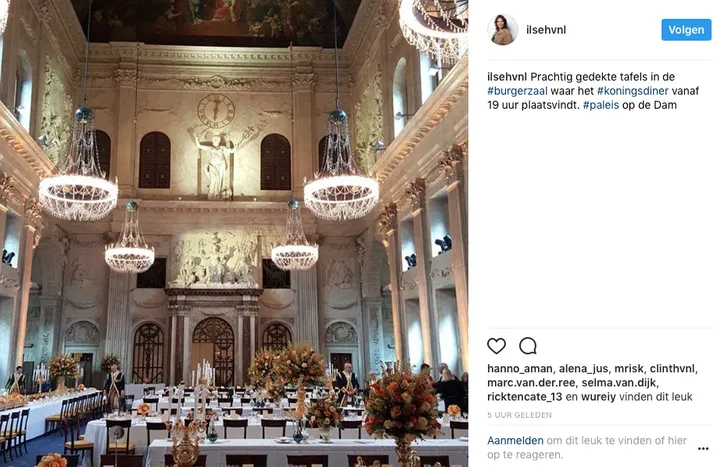
Task: Open the #koningsdiner hashtag
Action: pos(633,91)
